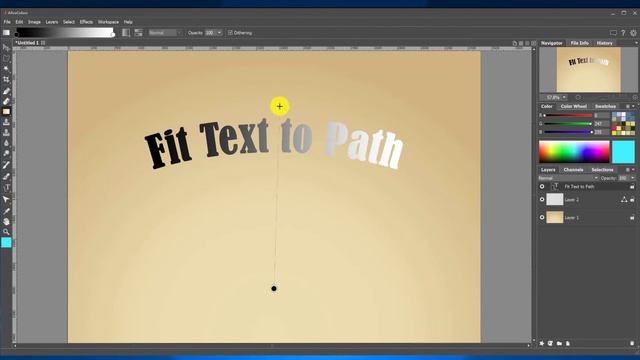Image resolution: width=640 pixels, height=360 pixels.
Task: Switch to the History tab
Action: pos(604,43)
